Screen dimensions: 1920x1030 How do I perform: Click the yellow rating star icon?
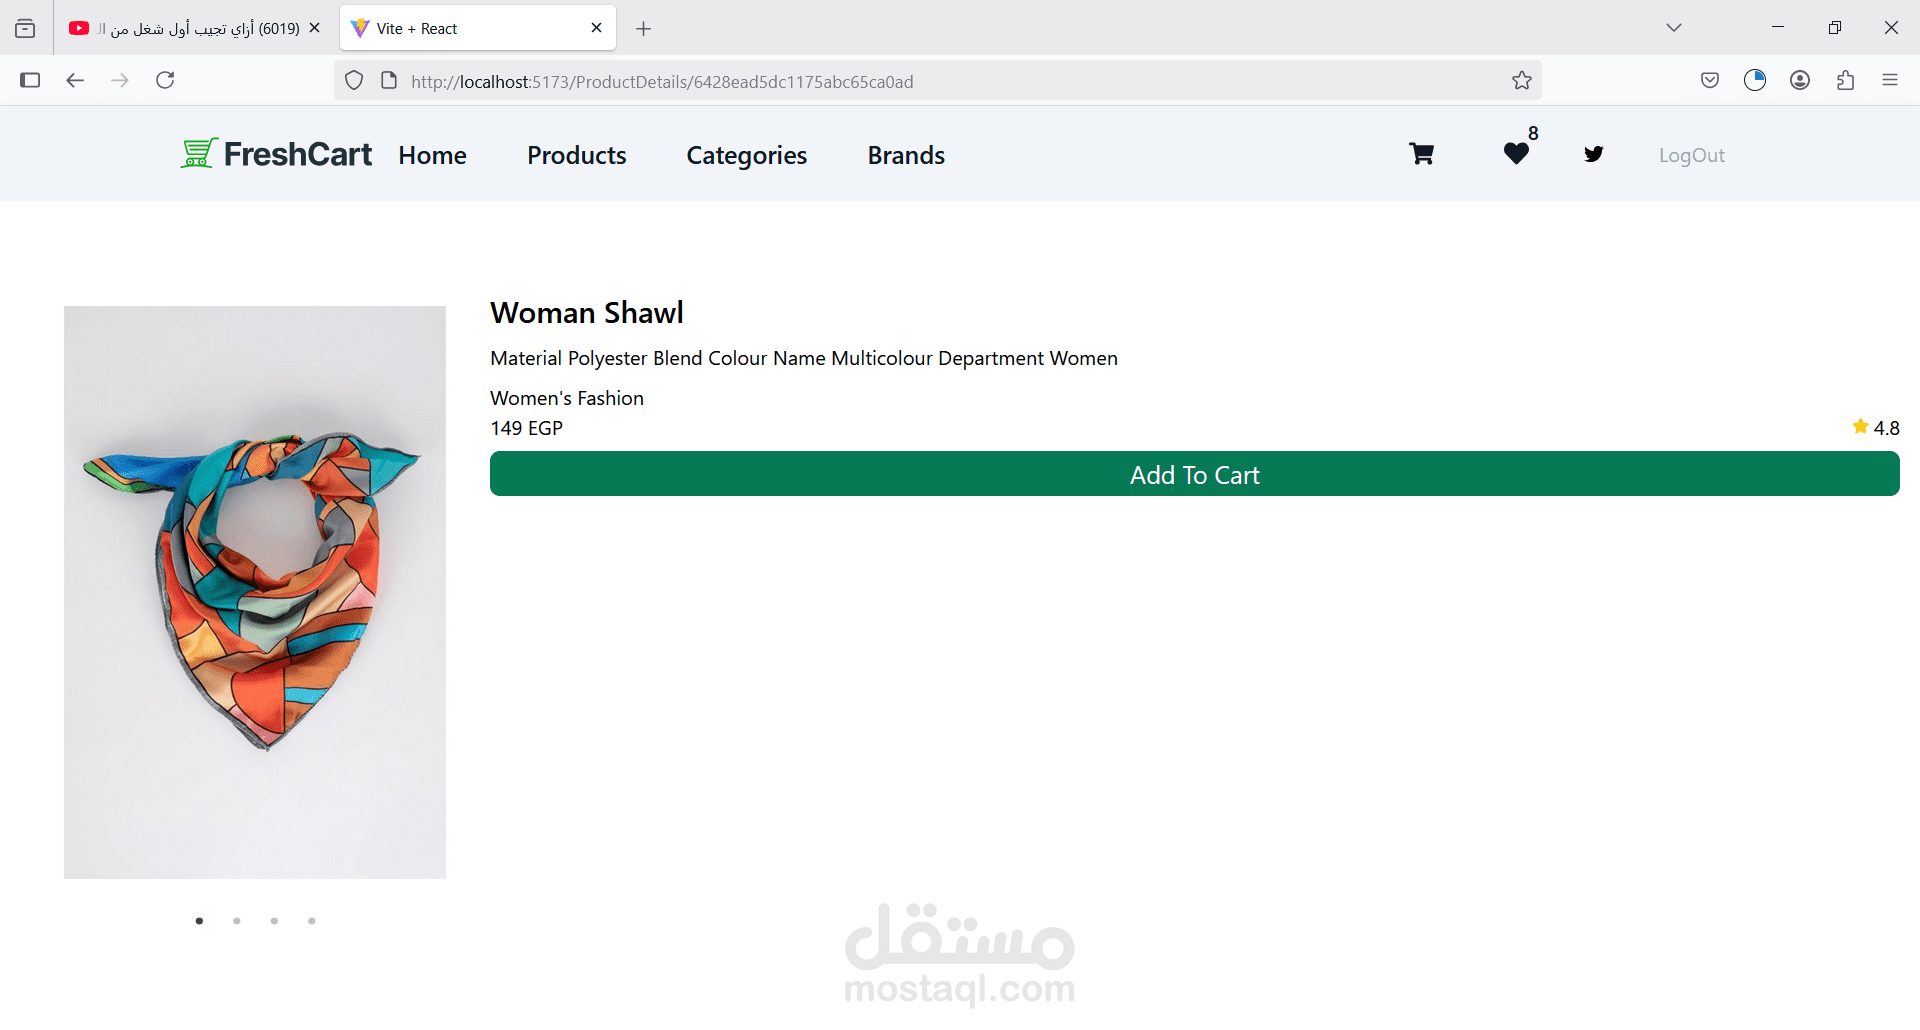pos(1860,426)
